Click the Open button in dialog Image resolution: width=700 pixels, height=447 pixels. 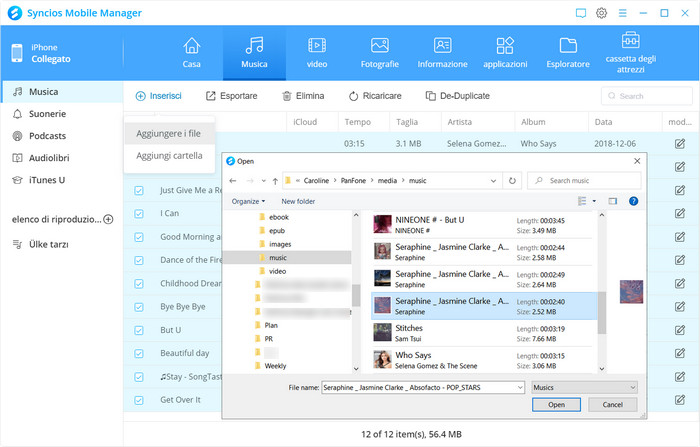pyautogui.click(x=556, y=405)
